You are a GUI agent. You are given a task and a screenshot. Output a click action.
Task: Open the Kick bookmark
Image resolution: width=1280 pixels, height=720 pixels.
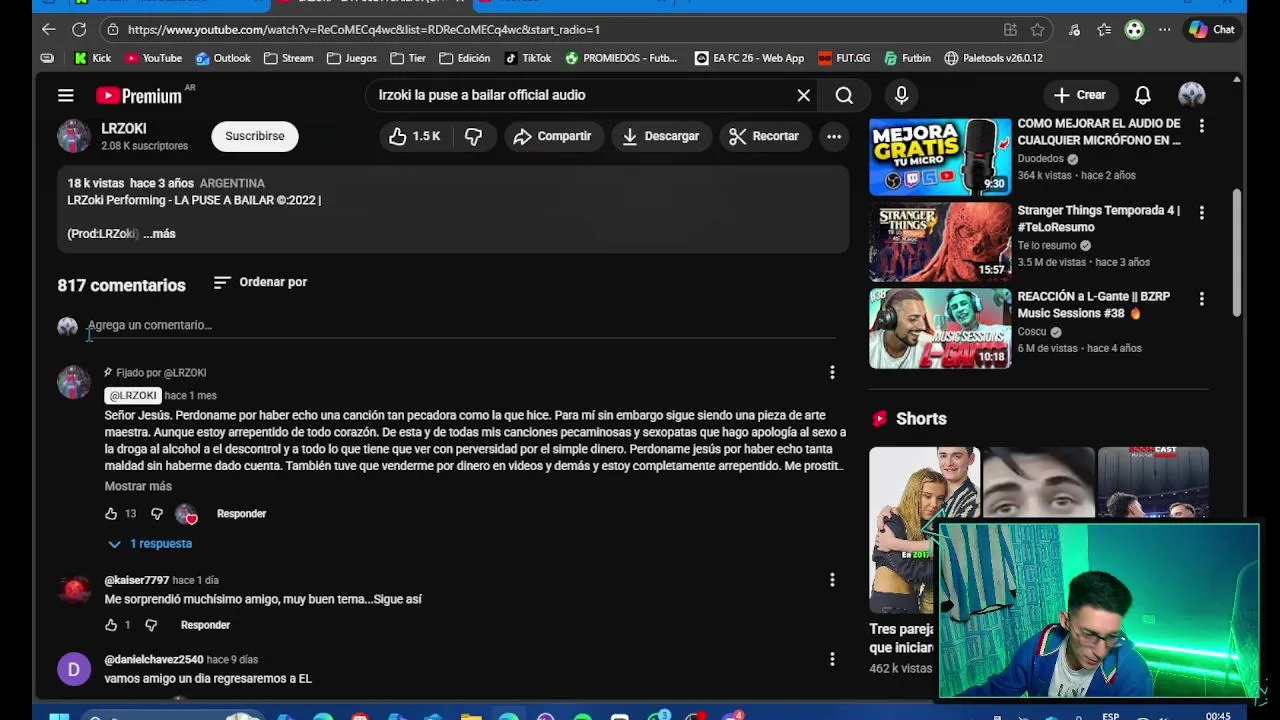[93, 58]
